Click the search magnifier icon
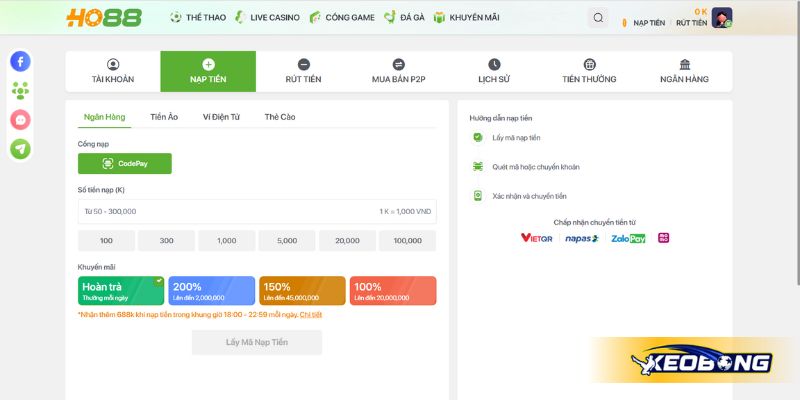Screen dimensions: 800x400 coord(598,18)
